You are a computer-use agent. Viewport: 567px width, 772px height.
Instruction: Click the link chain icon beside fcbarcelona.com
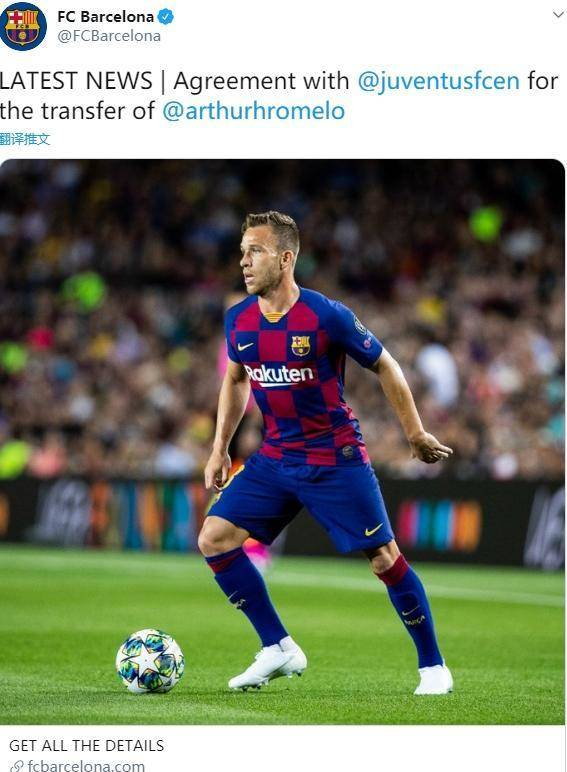tap(18, 766)
